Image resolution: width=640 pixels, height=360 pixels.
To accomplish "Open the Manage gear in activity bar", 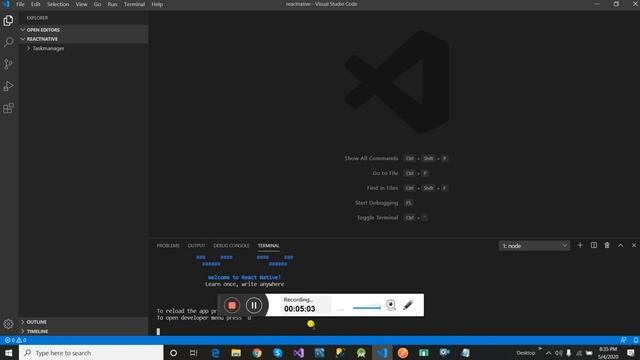I will pyautogui.click(x=8, y=324).
